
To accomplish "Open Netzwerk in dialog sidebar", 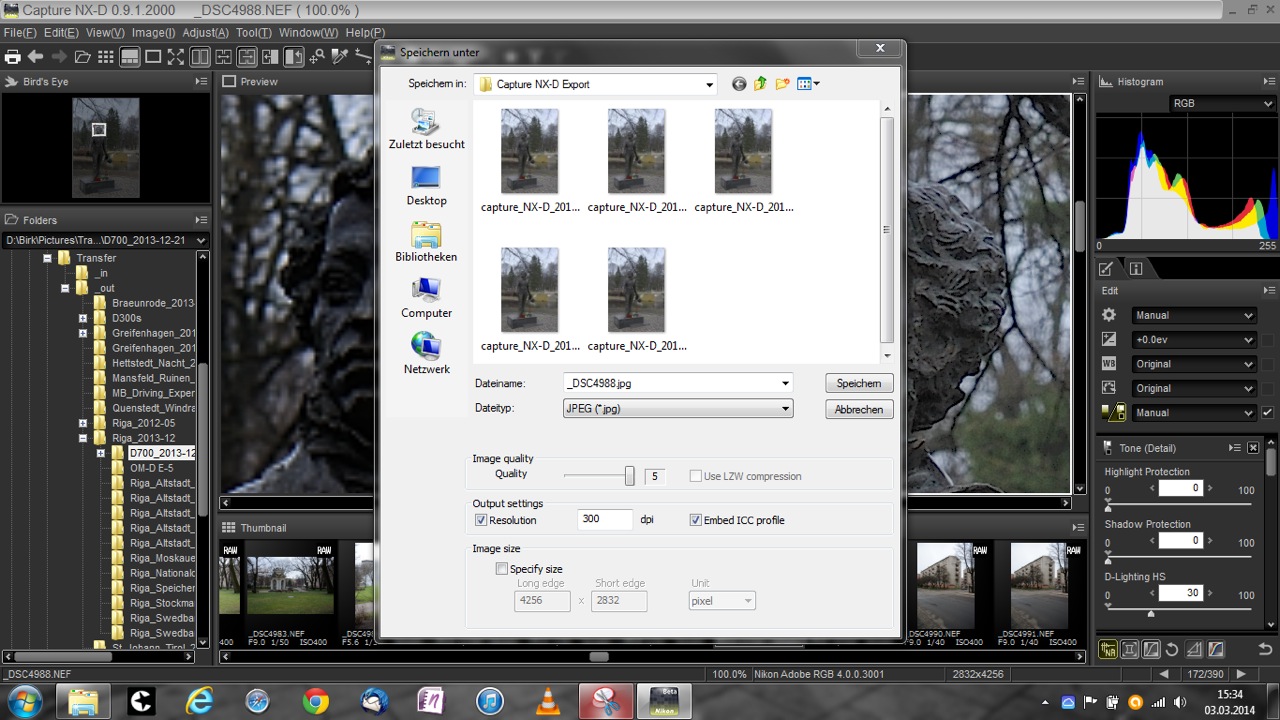I will click(426, 354).
